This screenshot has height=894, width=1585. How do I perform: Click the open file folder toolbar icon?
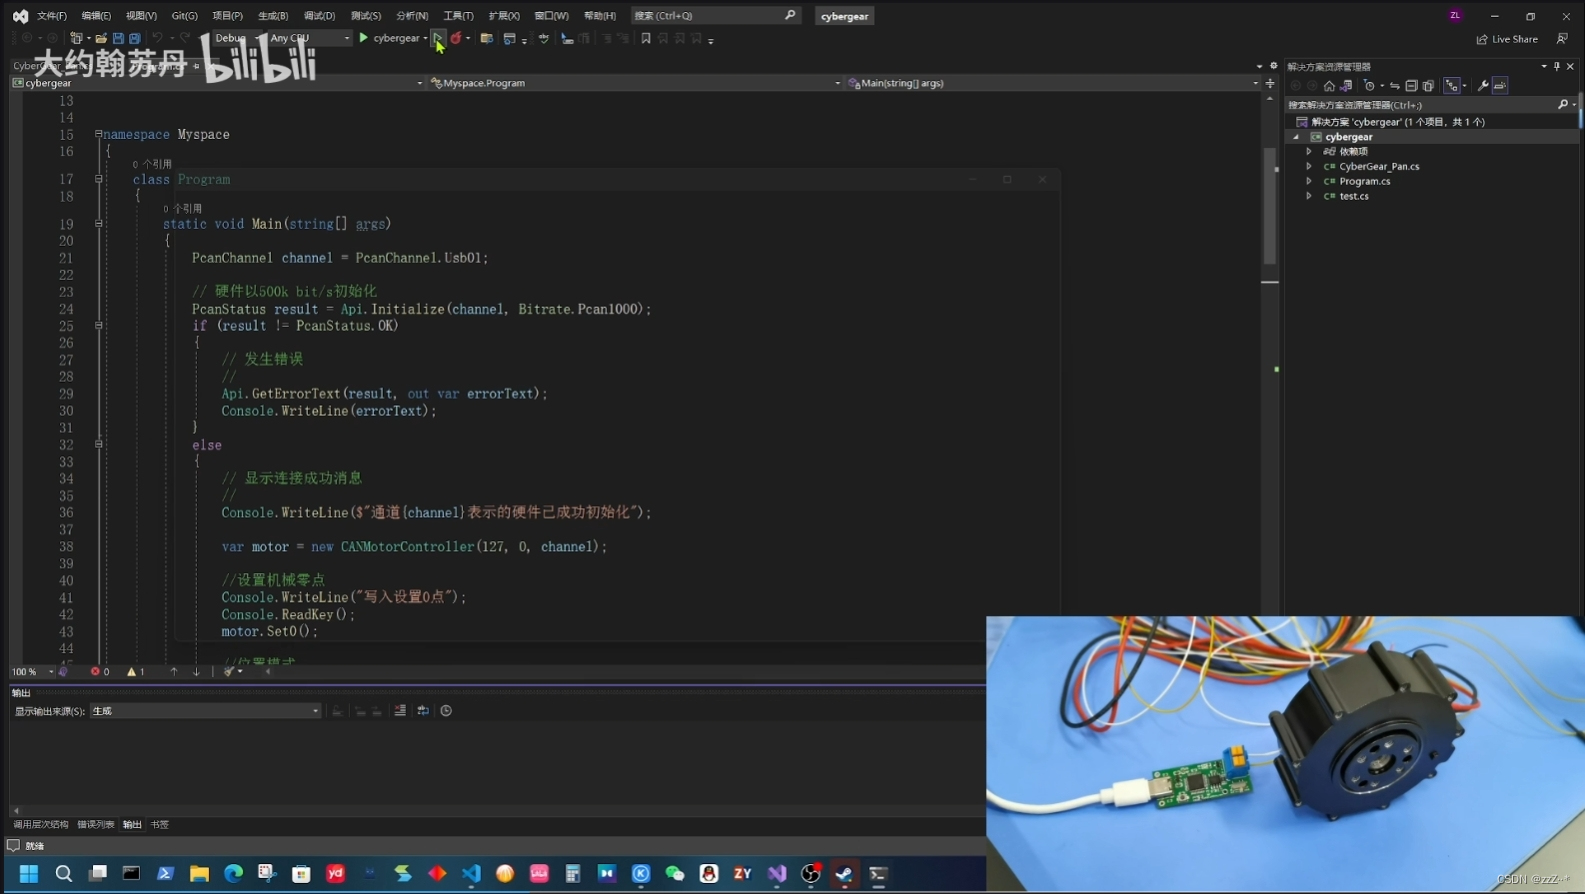[x=101, y=38]
